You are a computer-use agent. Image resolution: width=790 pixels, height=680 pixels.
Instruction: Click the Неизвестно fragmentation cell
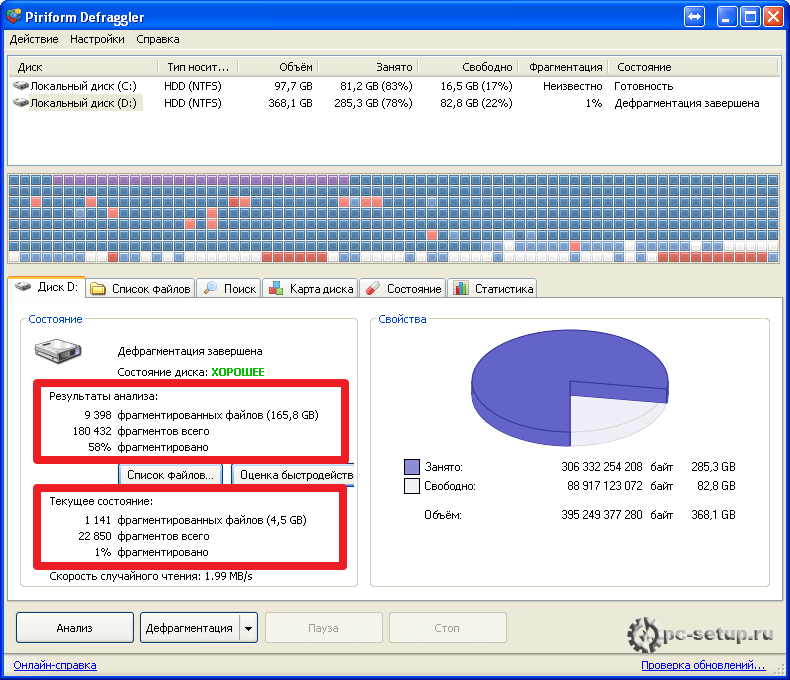[x=572, y=86]
